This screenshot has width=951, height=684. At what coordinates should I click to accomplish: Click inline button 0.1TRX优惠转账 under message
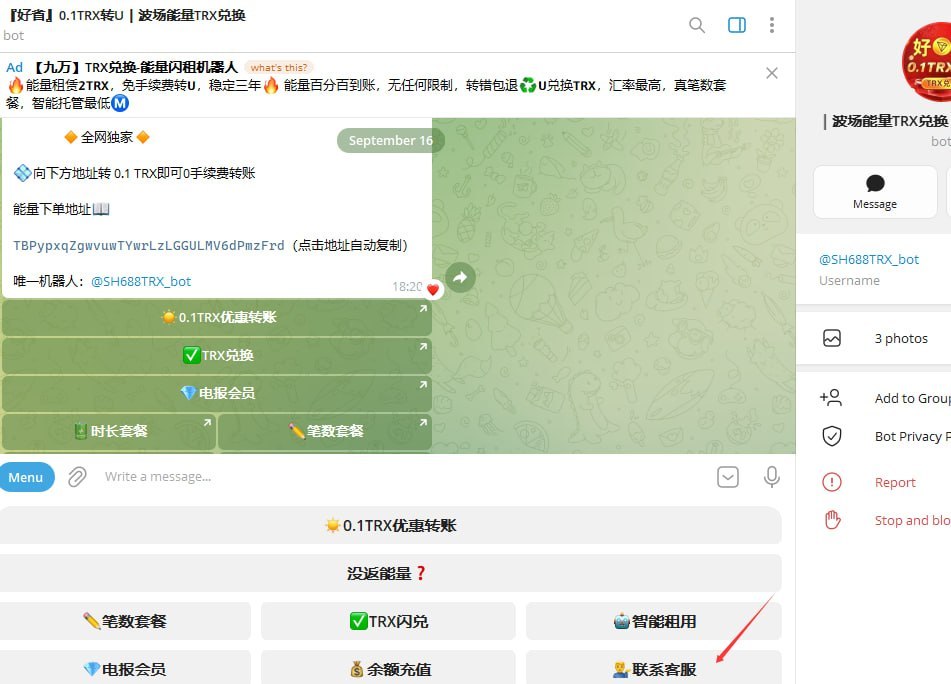(x=217, y=317)
